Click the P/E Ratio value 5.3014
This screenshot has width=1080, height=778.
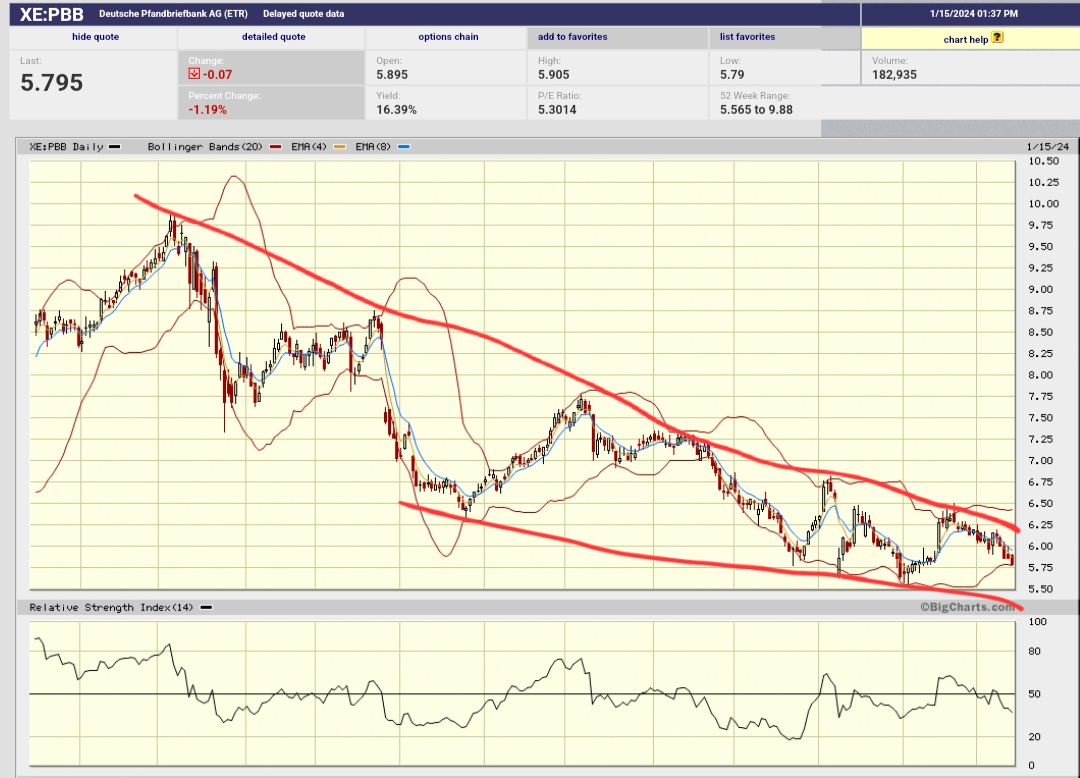pyautogui.click(x=557, y=109)
